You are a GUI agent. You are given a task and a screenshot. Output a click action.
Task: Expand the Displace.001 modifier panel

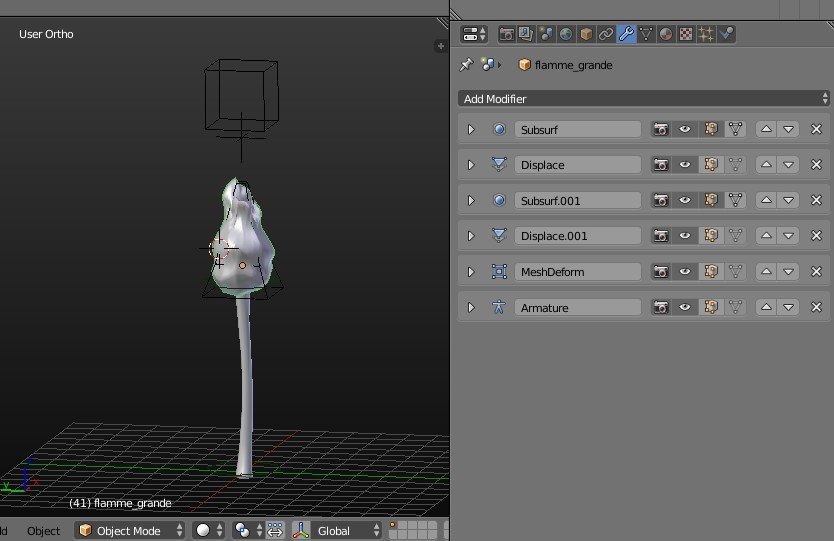pyautogui.click(x=471, y=236)
